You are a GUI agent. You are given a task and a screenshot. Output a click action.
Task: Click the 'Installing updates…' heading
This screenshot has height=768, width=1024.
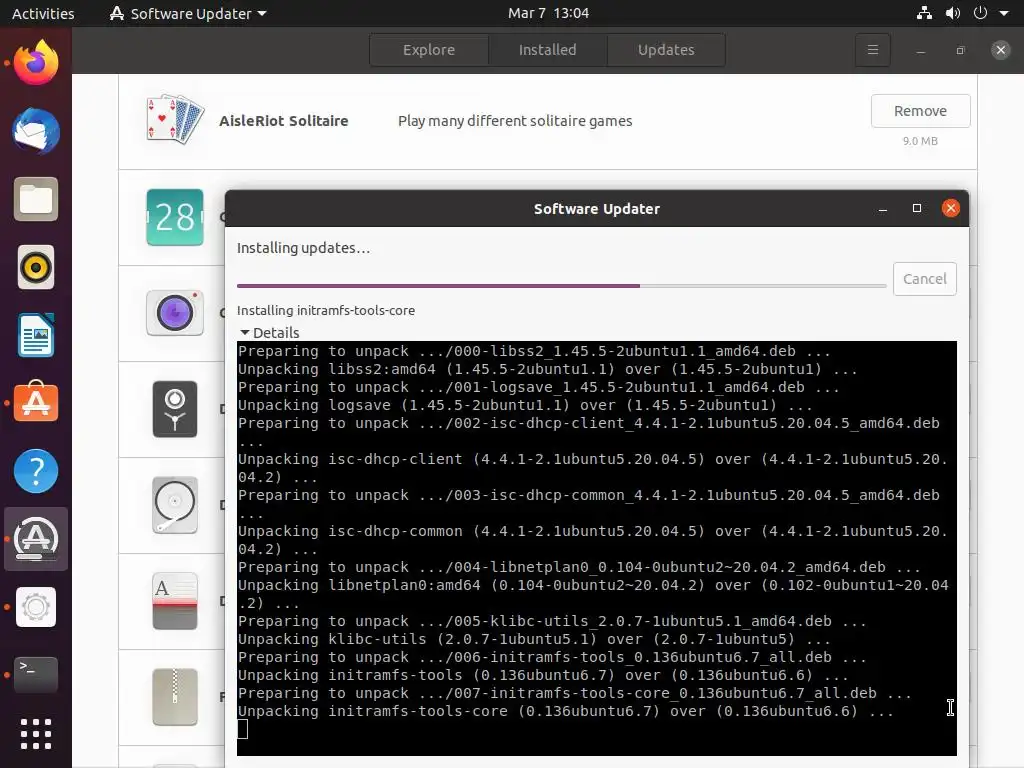tap(303, 248)
